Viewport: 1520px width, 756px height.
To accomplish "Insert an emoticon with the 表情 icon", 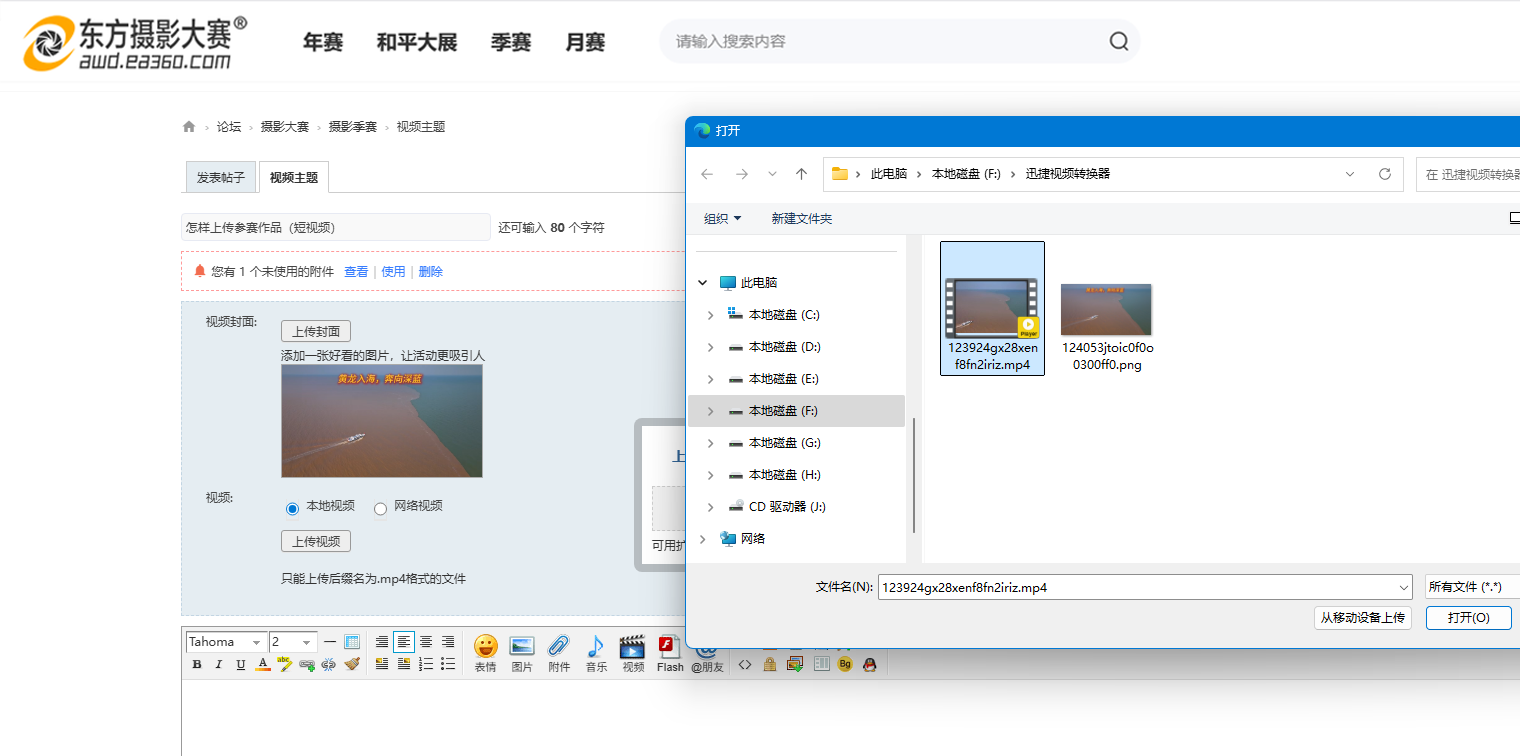I will [x=485, y=652].
